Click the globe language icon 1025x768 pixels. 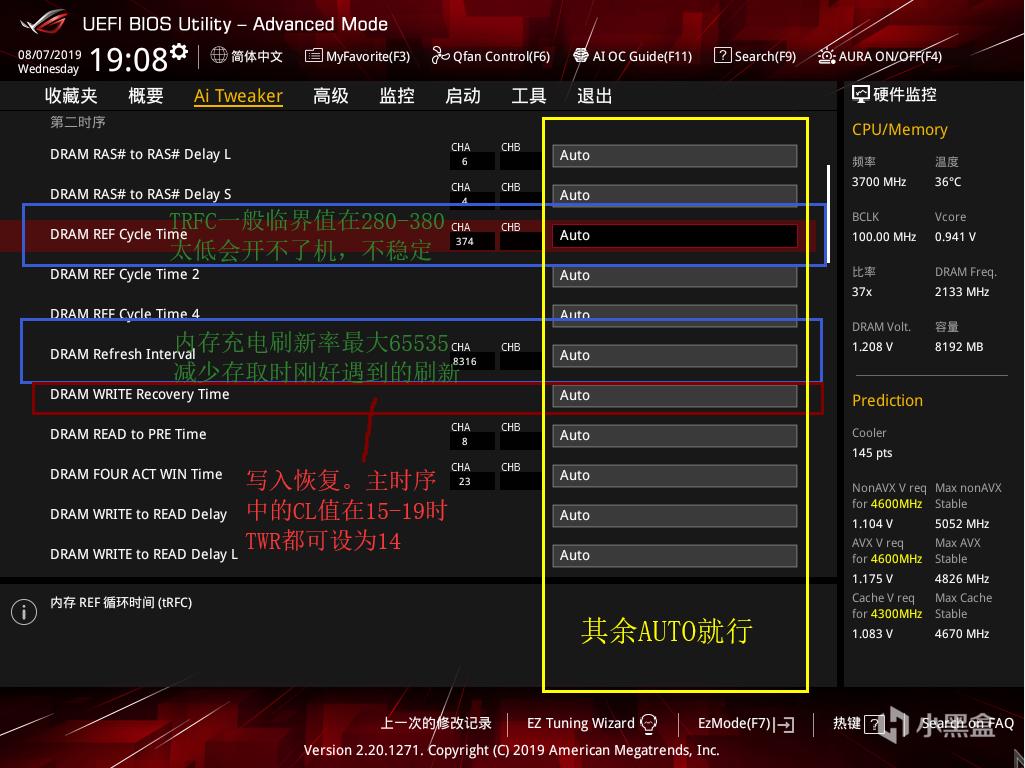point(219,56)
